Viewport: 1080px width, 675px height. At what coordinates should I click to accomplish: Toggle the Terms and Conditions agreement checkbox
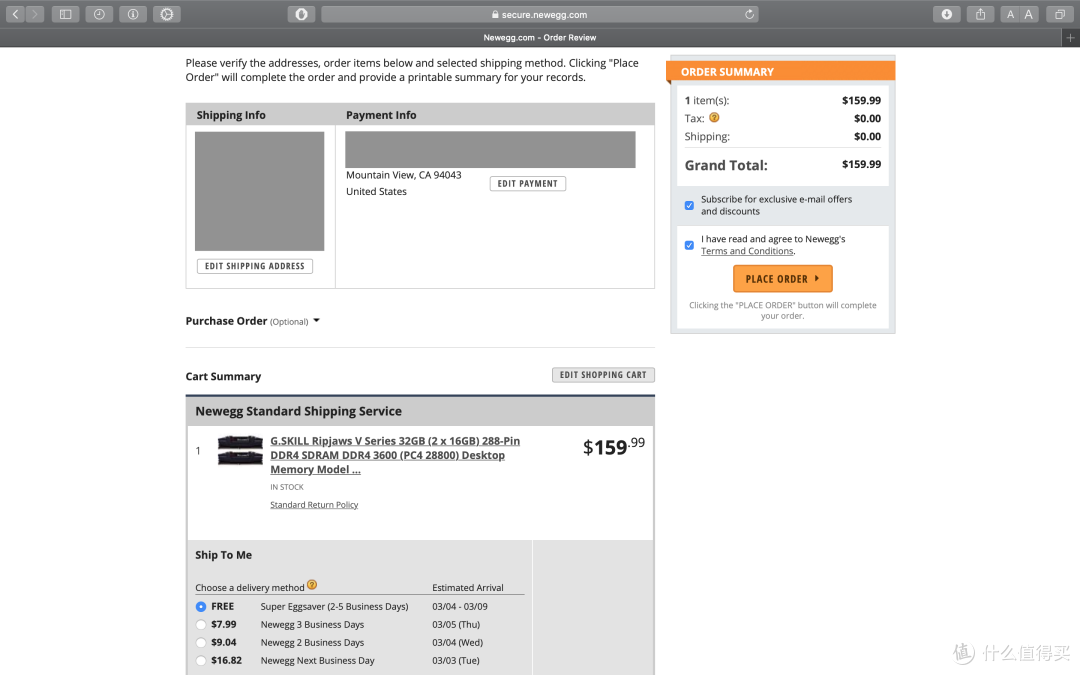[x=689, y=245]
